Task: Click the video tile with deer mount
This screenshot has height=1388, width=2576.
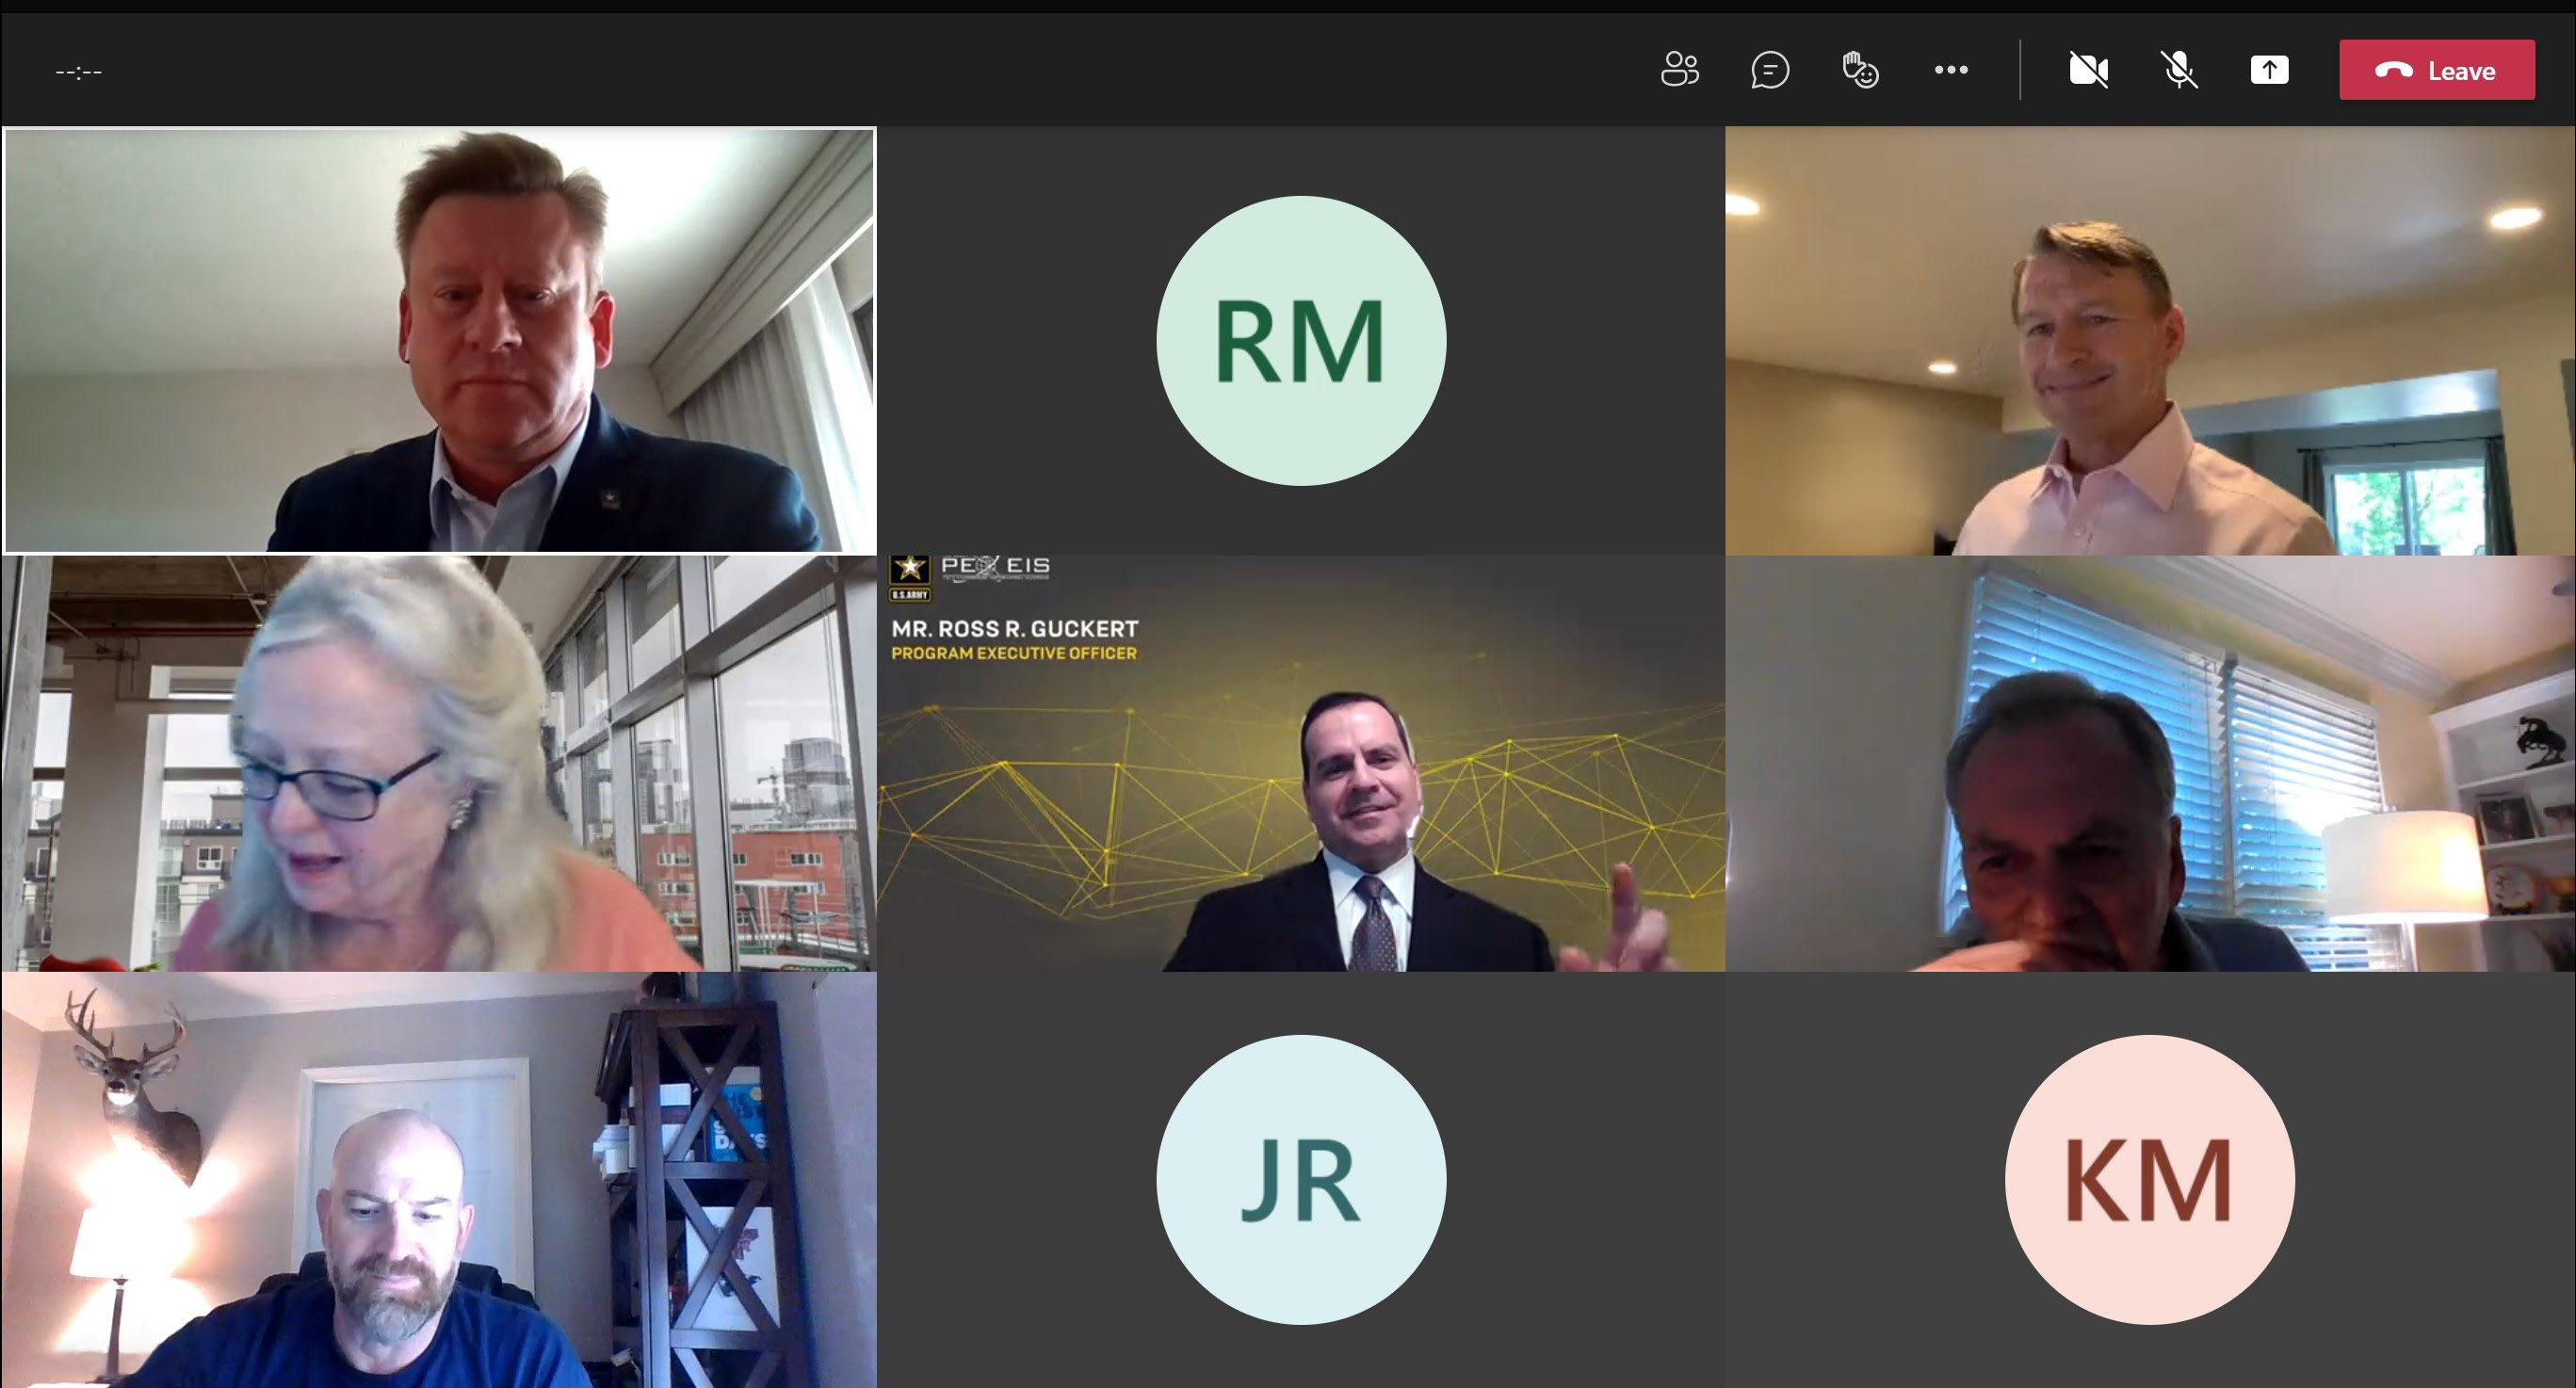Action: click(x=439, y=1180)
